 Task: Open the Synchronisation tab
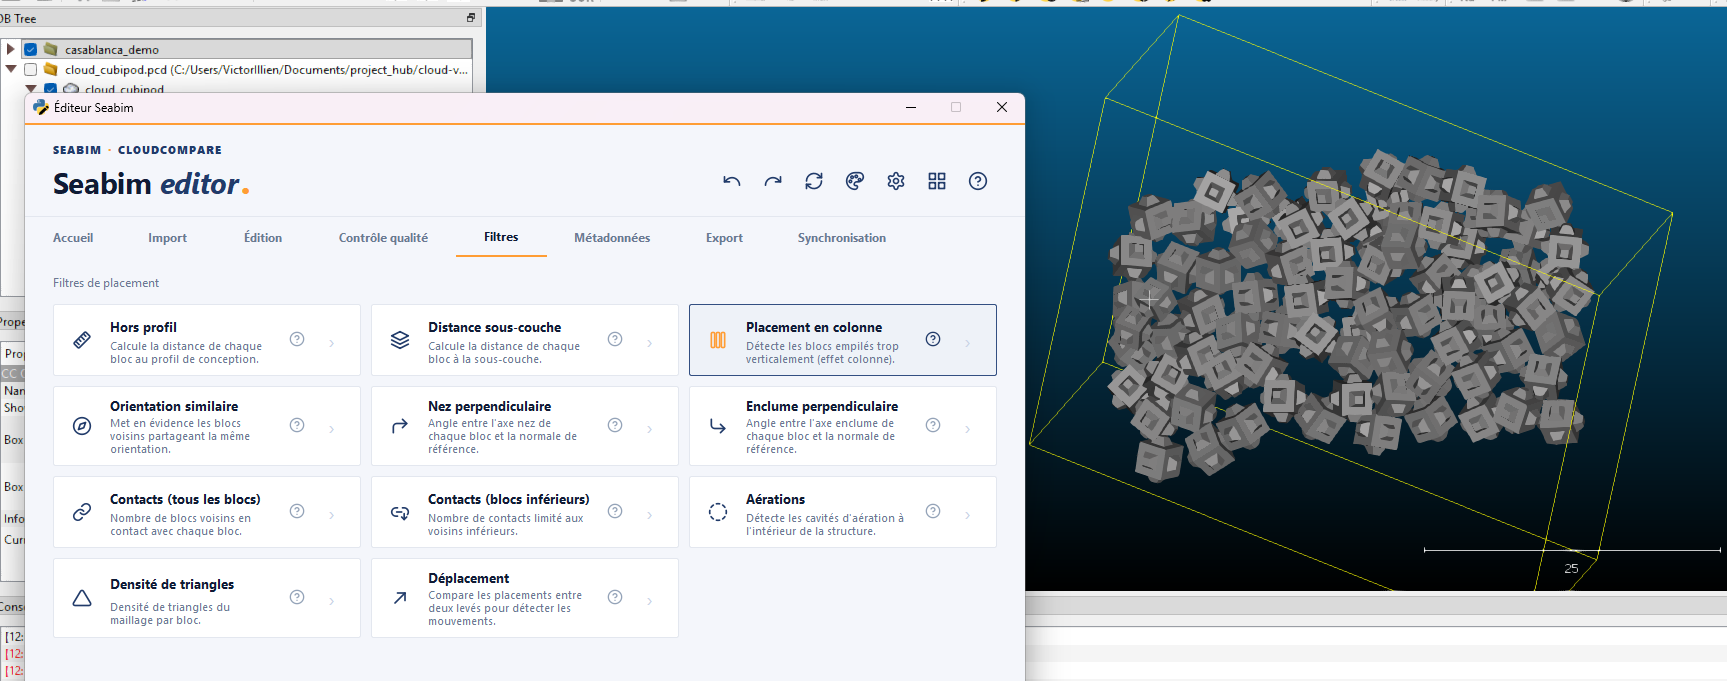coord(842,238)
